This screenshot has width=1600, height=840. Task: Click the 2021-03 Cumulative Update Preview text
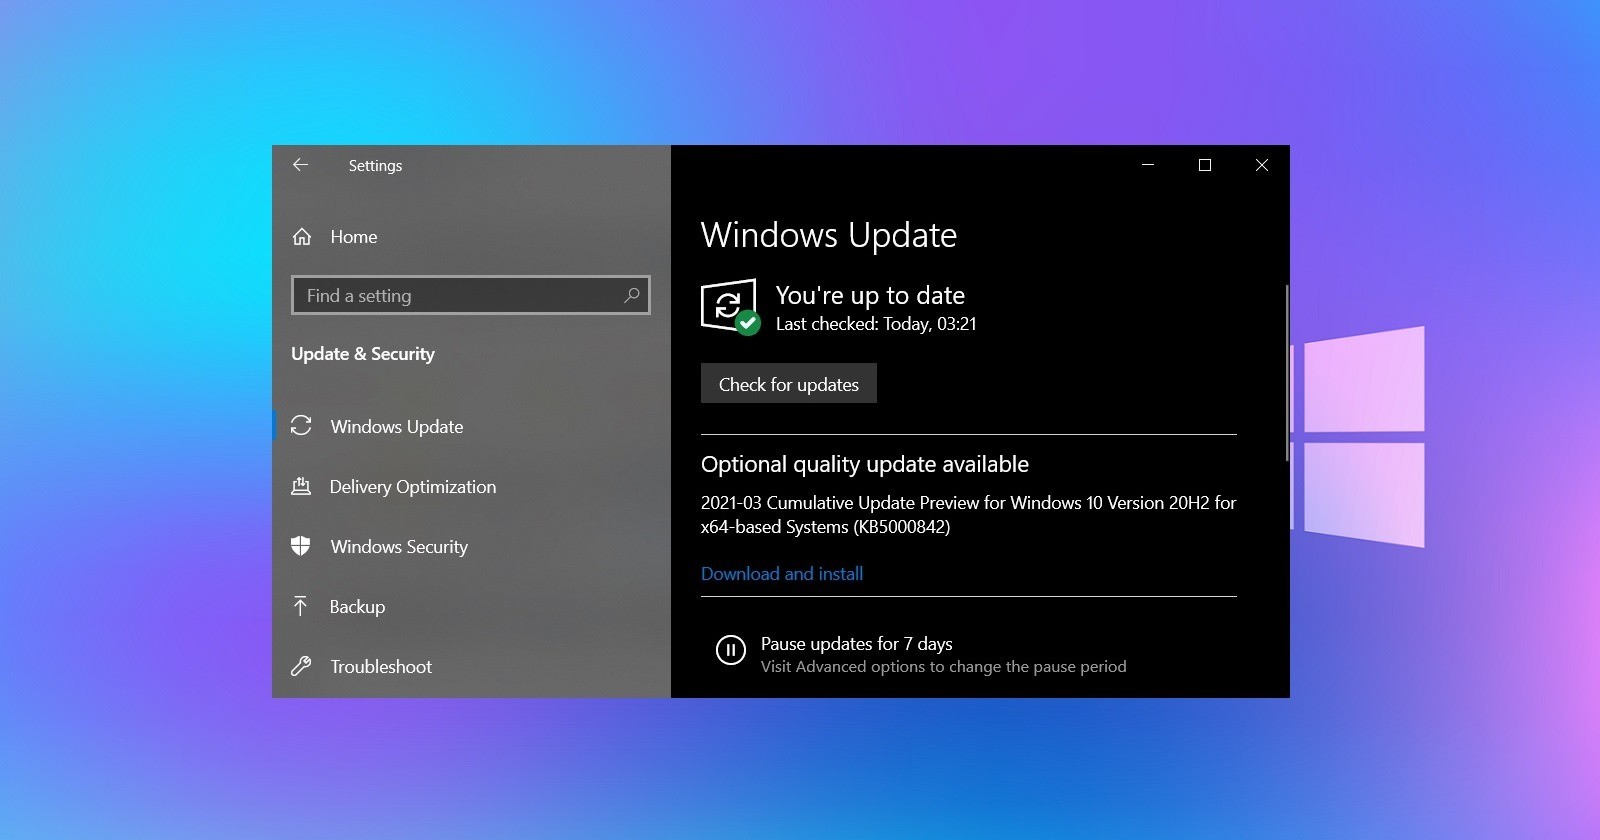coord(968,514)
